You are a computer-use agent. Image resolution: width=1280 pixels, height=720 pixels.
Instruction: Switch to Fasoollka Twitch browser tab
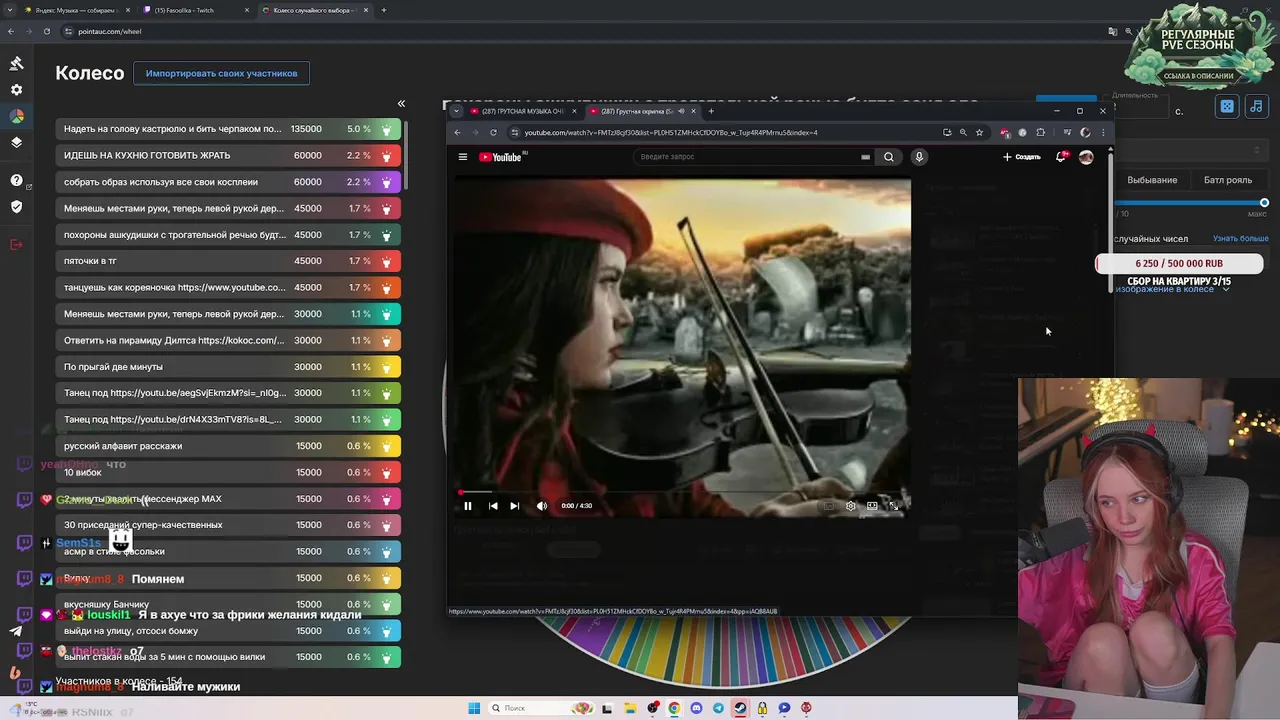coord(195,10)
